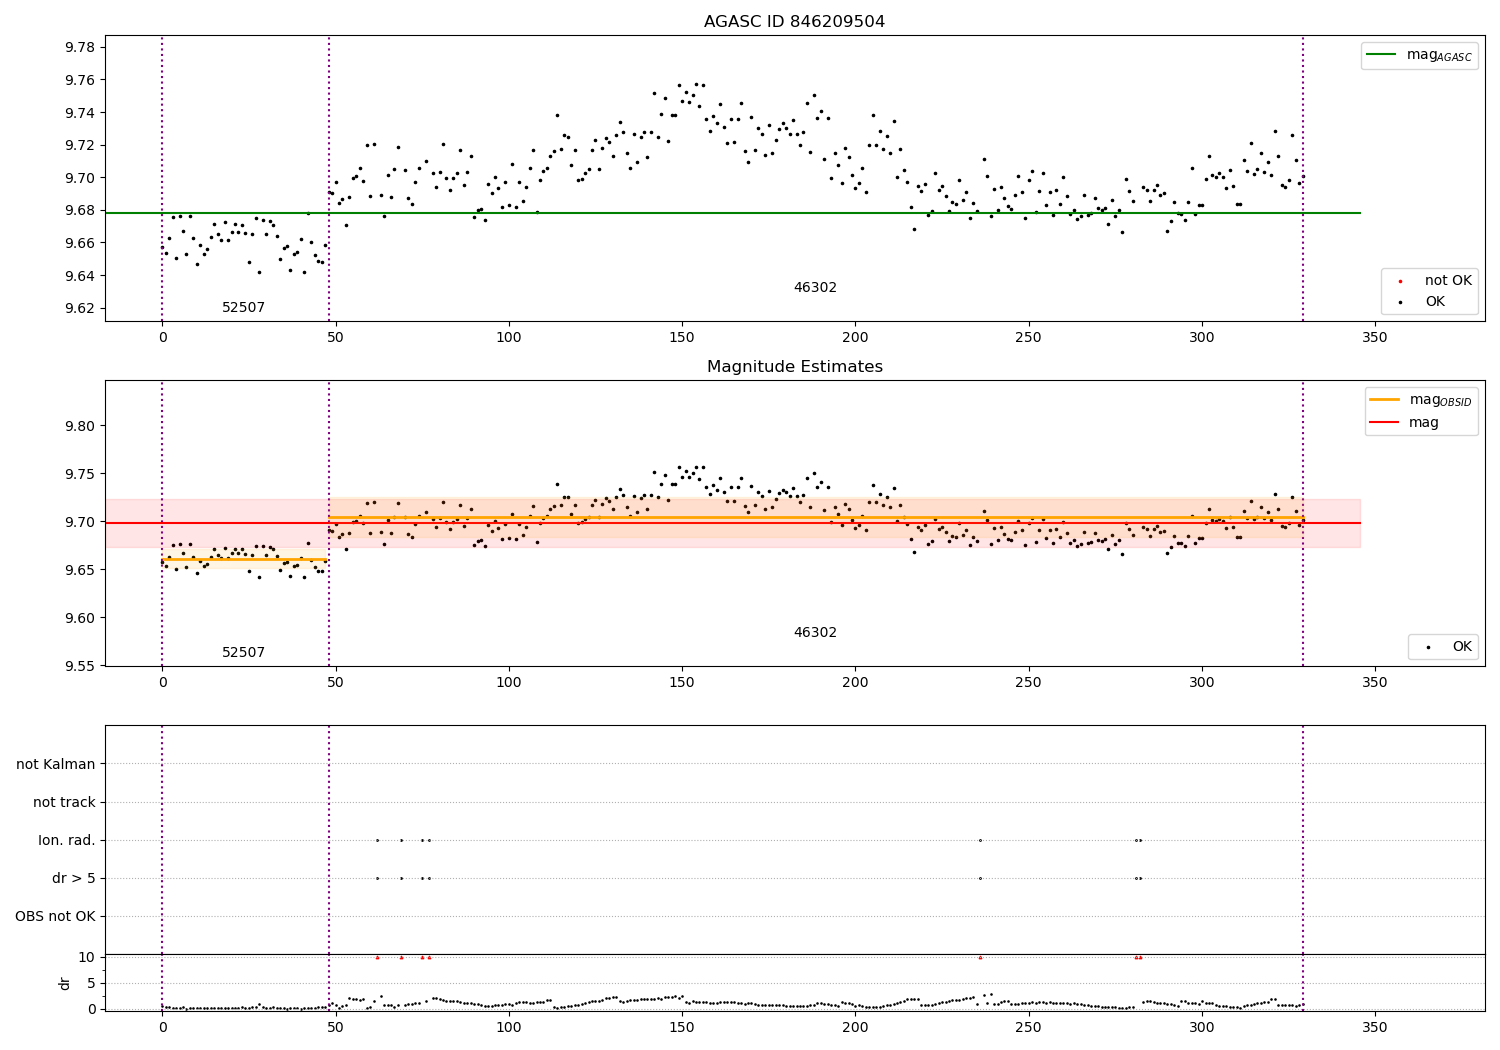Click the 'dr' y-axis label in bottom plot
The width and height of the screenshot is (1500, 1050).
click(65, 983)
